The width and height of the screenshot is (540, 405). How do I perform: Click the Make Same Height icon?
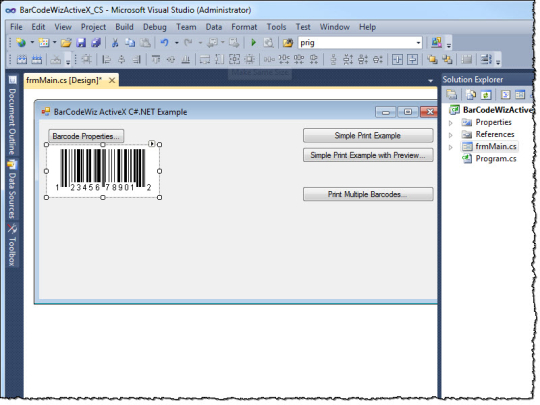pos(219,60)
